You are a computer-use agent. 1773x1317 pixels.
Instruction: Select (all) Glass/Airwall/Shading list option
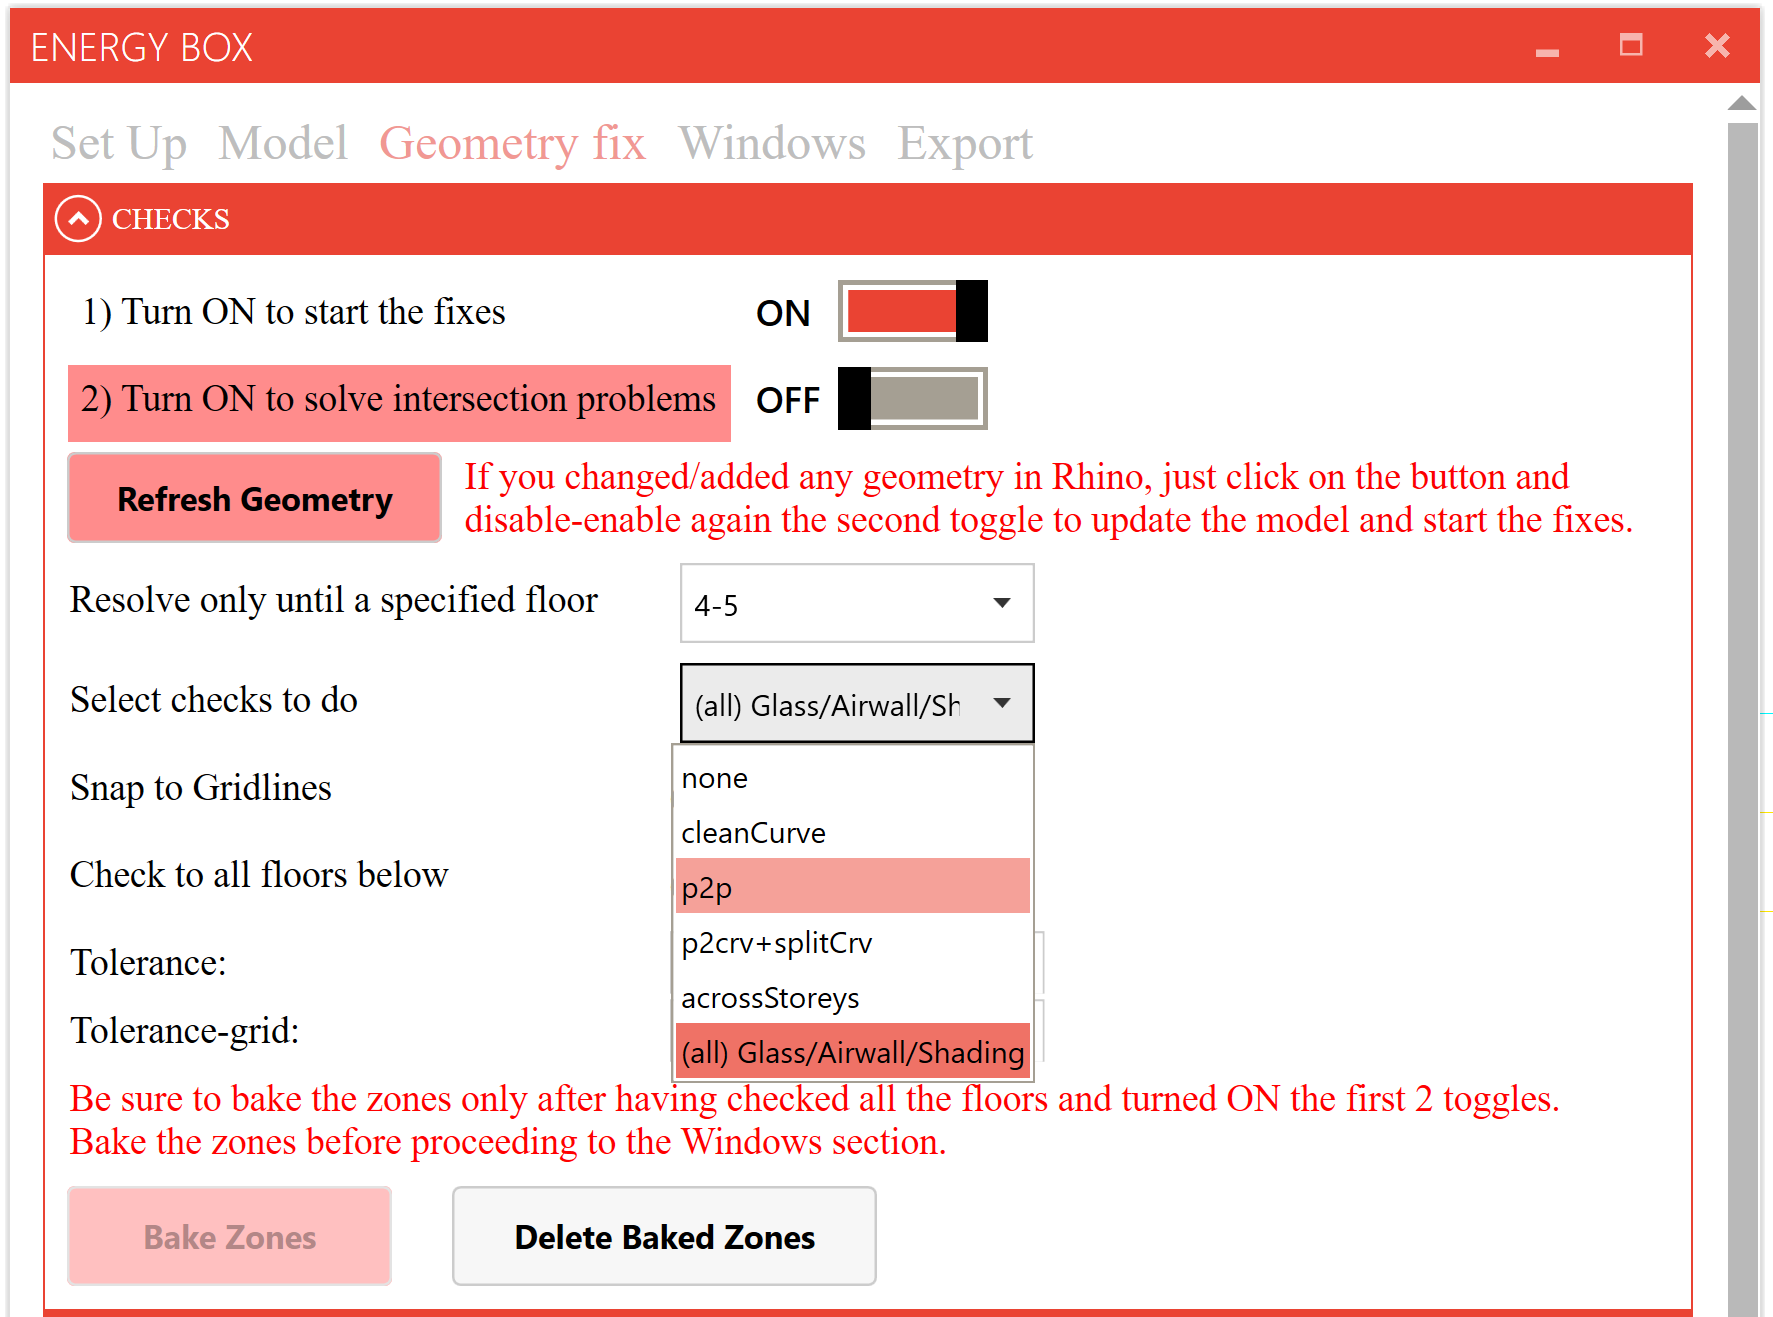pyautogui.click(x=852, y=1052)
